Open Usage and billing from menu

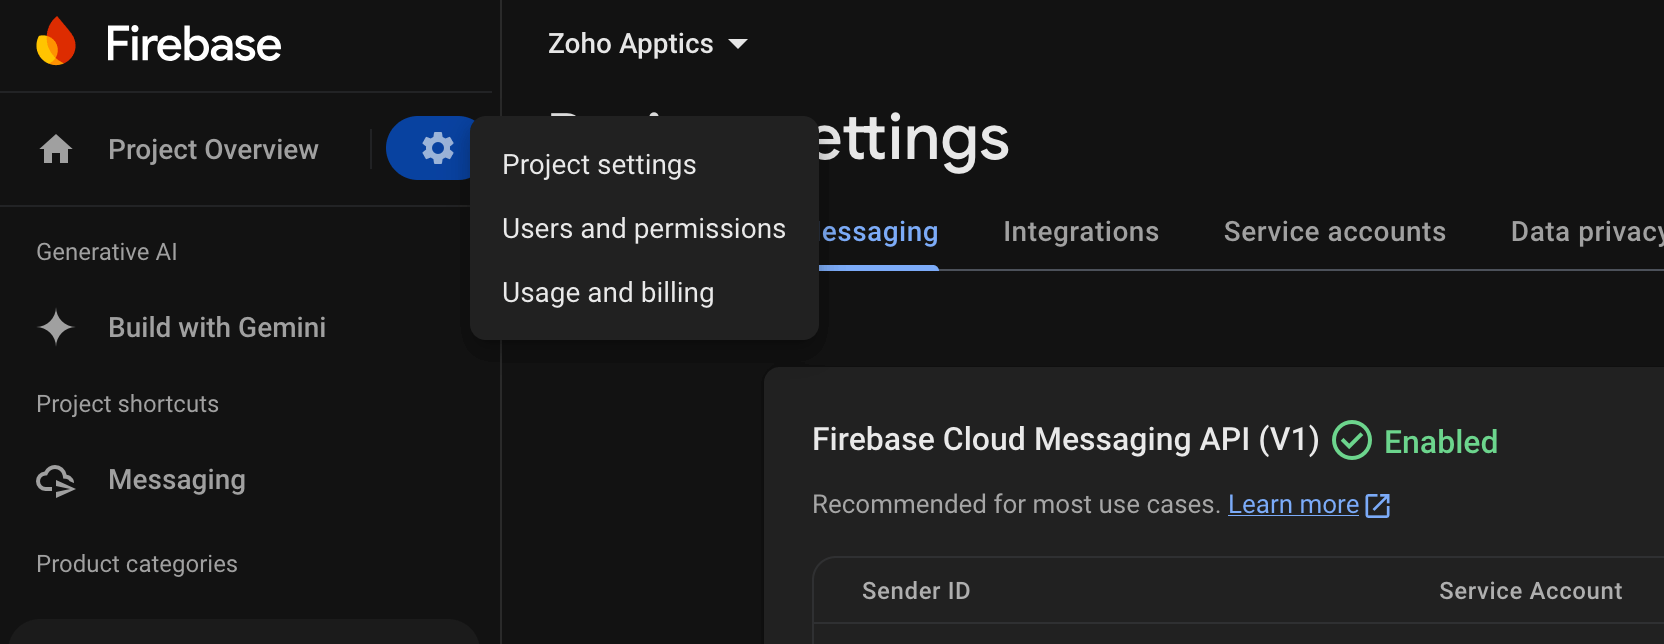(x=608, y=293)
